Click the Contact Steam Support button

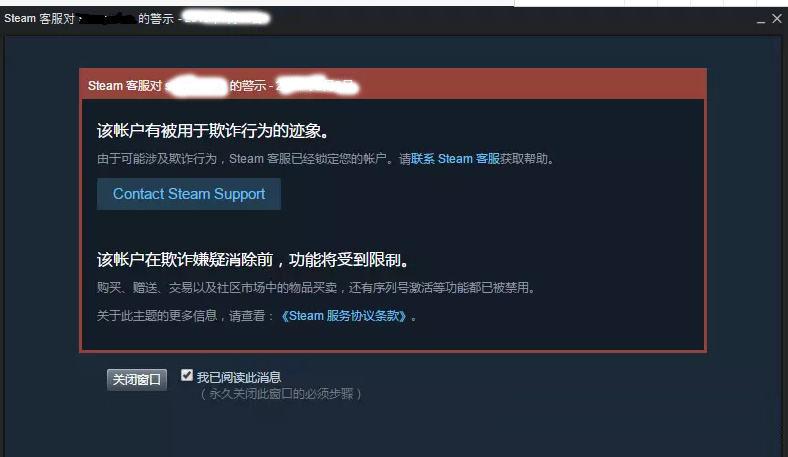[x=188, y=194]
